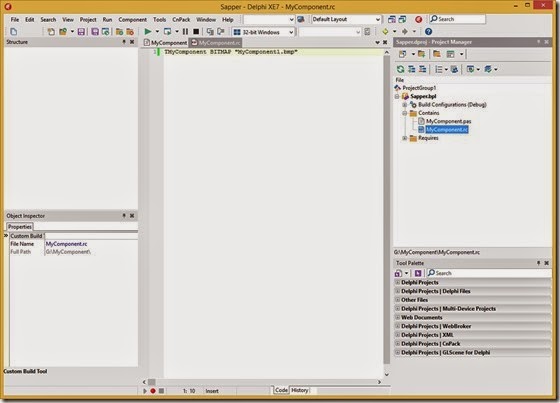Toggle the Tool Palette pushpin
This screenshot has width=560, height=403.
click(x=538, y=263)
